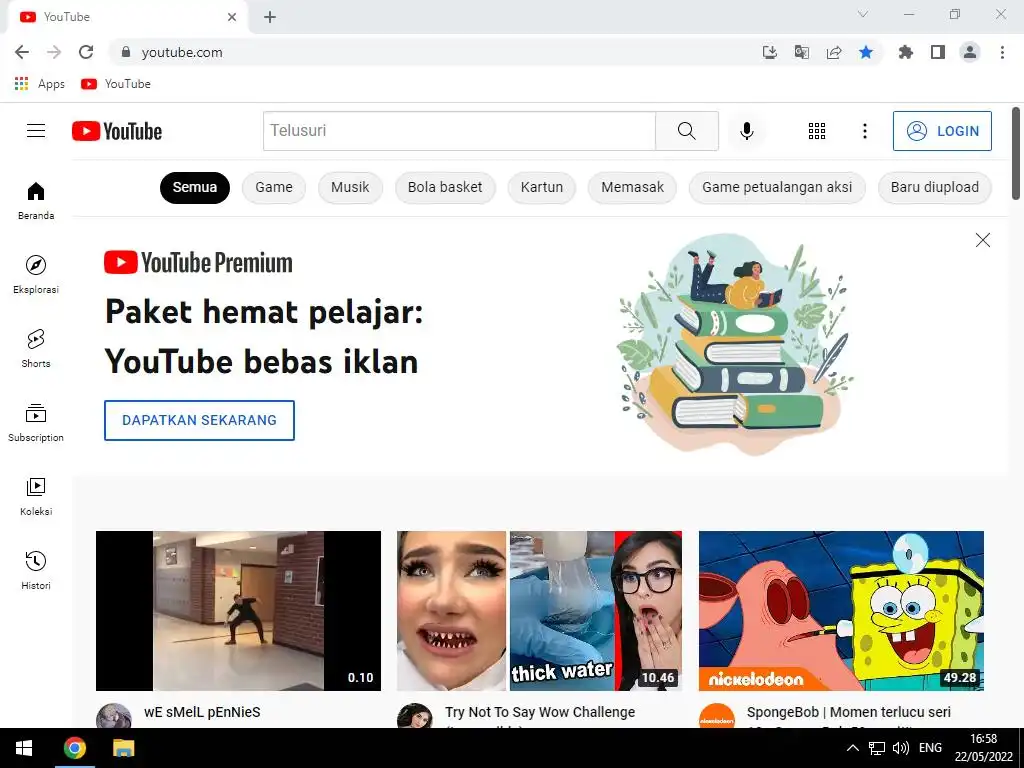Open the wE sMelL pEnNieS video thumbnail
1024x768 pixels.
click(238, 611)
